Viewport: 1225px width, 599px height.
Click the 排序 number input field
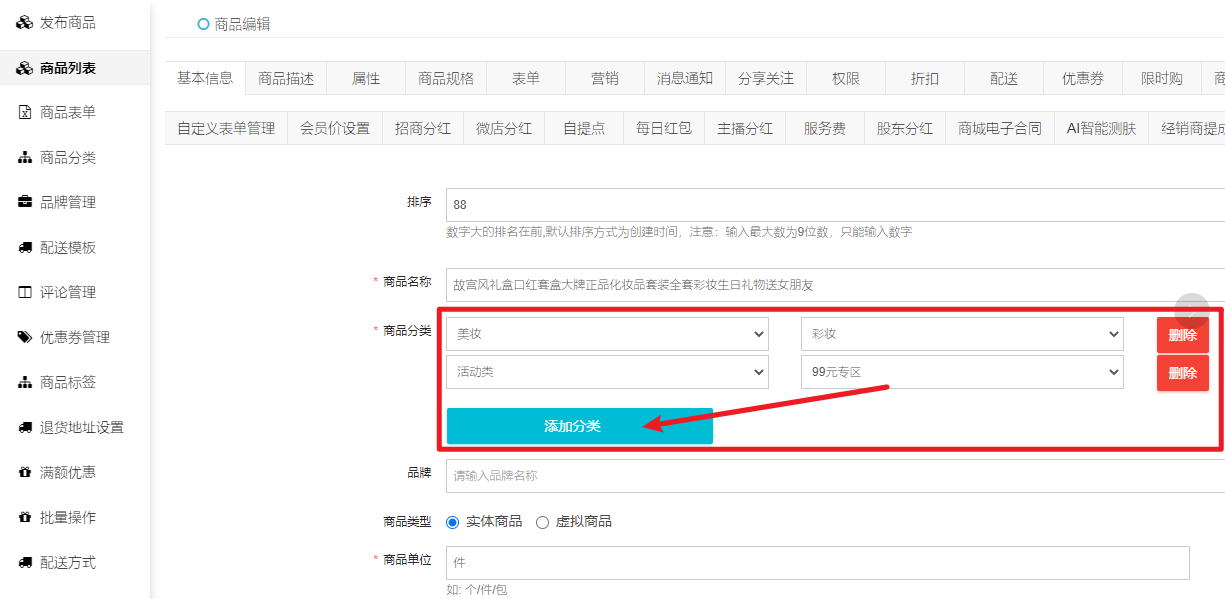click(x=835, y=205)
